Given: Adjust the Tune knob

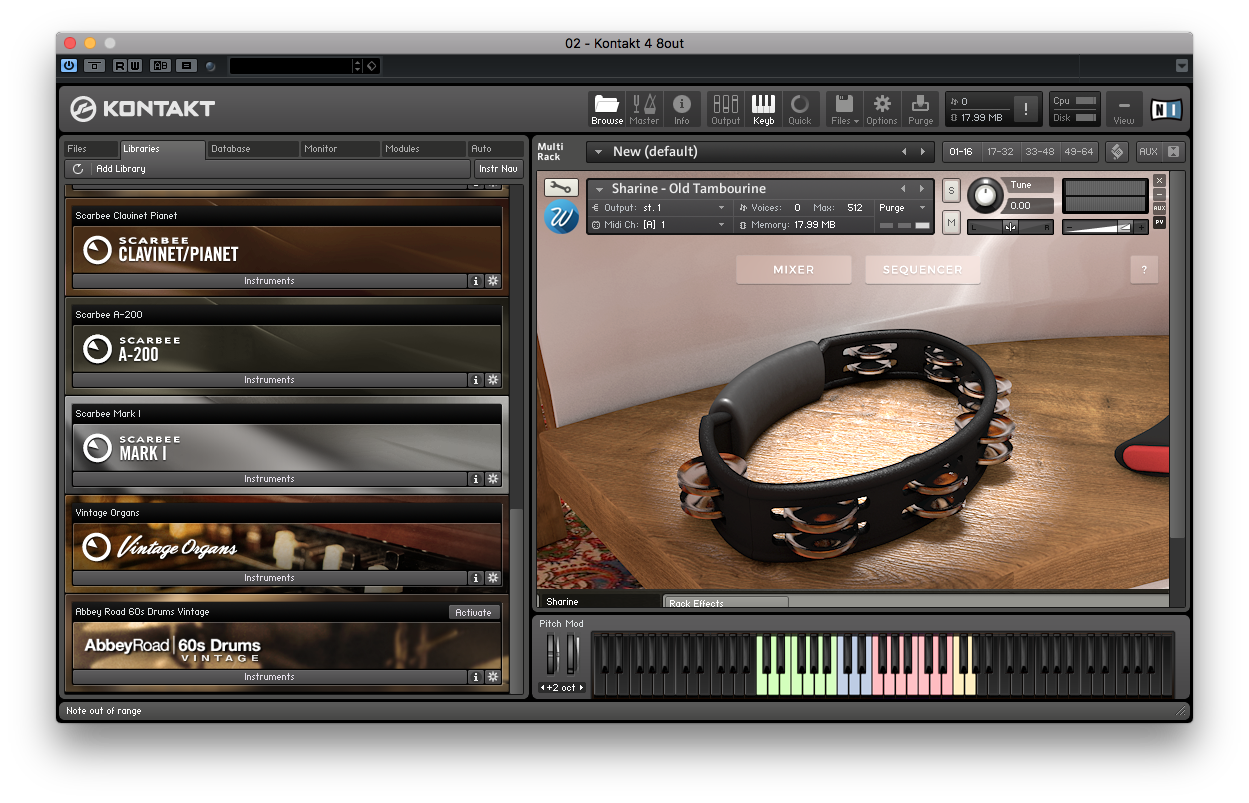Looking at the screenshot, I should tap(985, 195).
